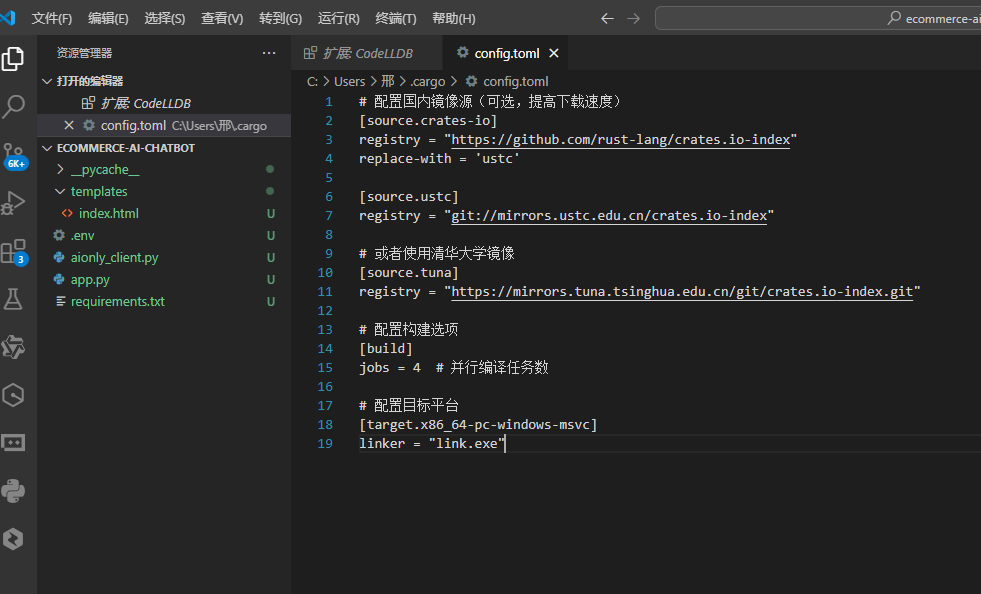Open the 终端(T) menu
This screenshot has height=594, width=981.
coord(395,19)
